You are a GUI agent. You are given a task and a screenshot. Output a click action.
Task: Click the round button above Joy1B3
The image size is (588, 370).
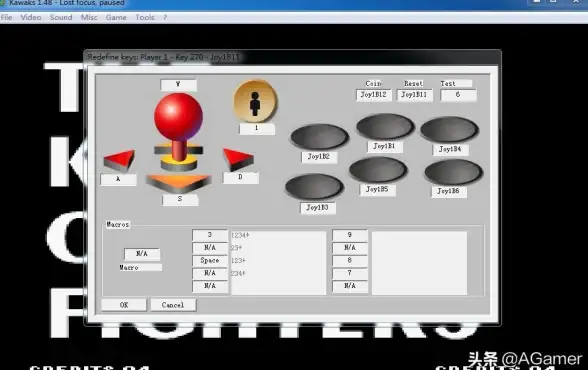point(314,187)
